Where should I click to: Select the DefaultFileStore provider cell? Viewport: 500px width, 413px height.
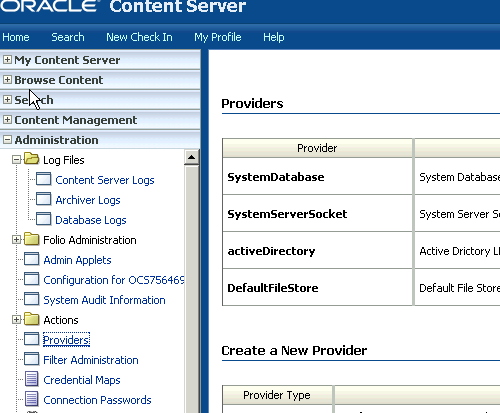317,288
